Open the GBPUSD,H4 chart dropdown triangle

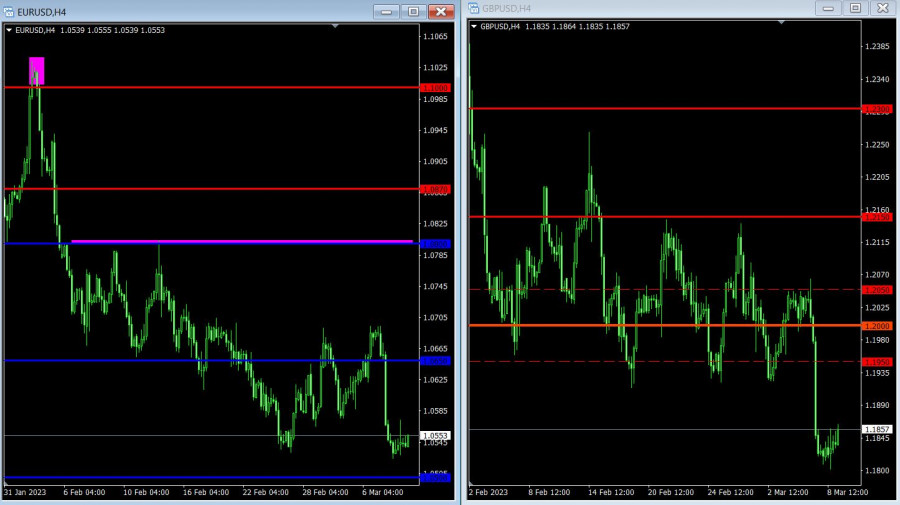pyautogui.click(x=474, y=27)
